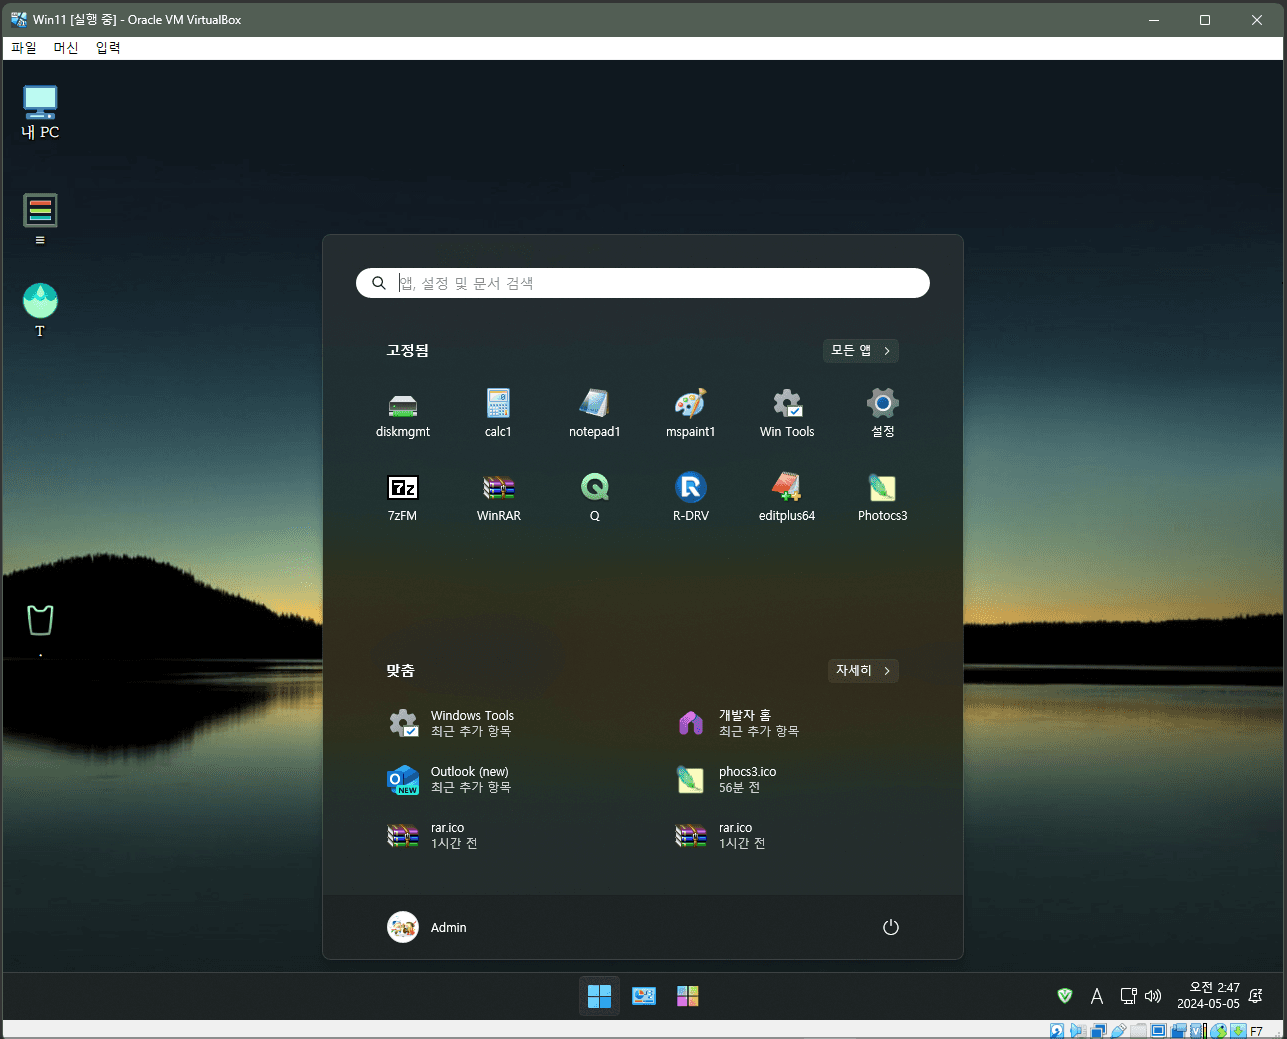Select the T desktop icon
This screenshot has height=1039, width=1287.
[x=40, y=311]
